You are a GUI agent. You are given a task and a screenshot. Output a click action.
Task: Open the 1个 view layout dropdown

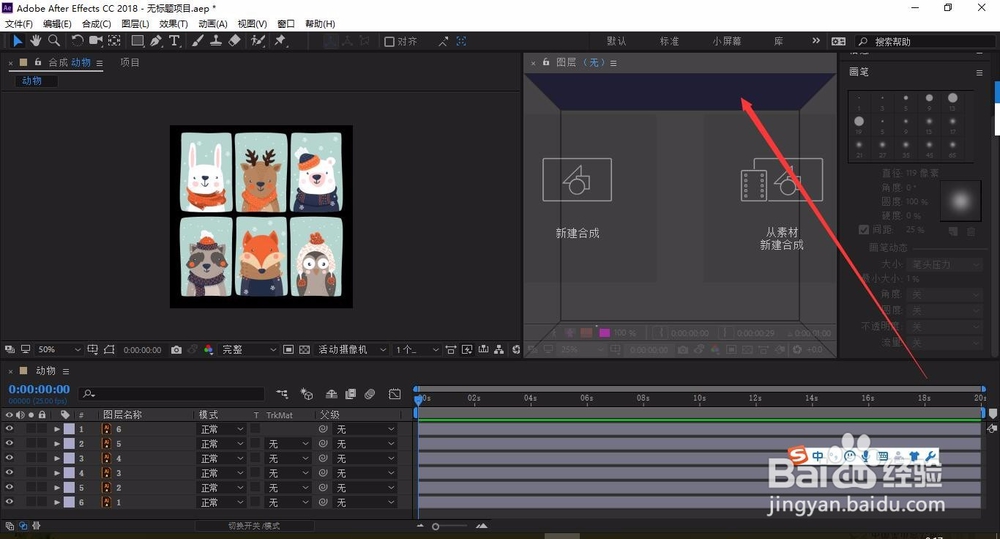(417, 350)
